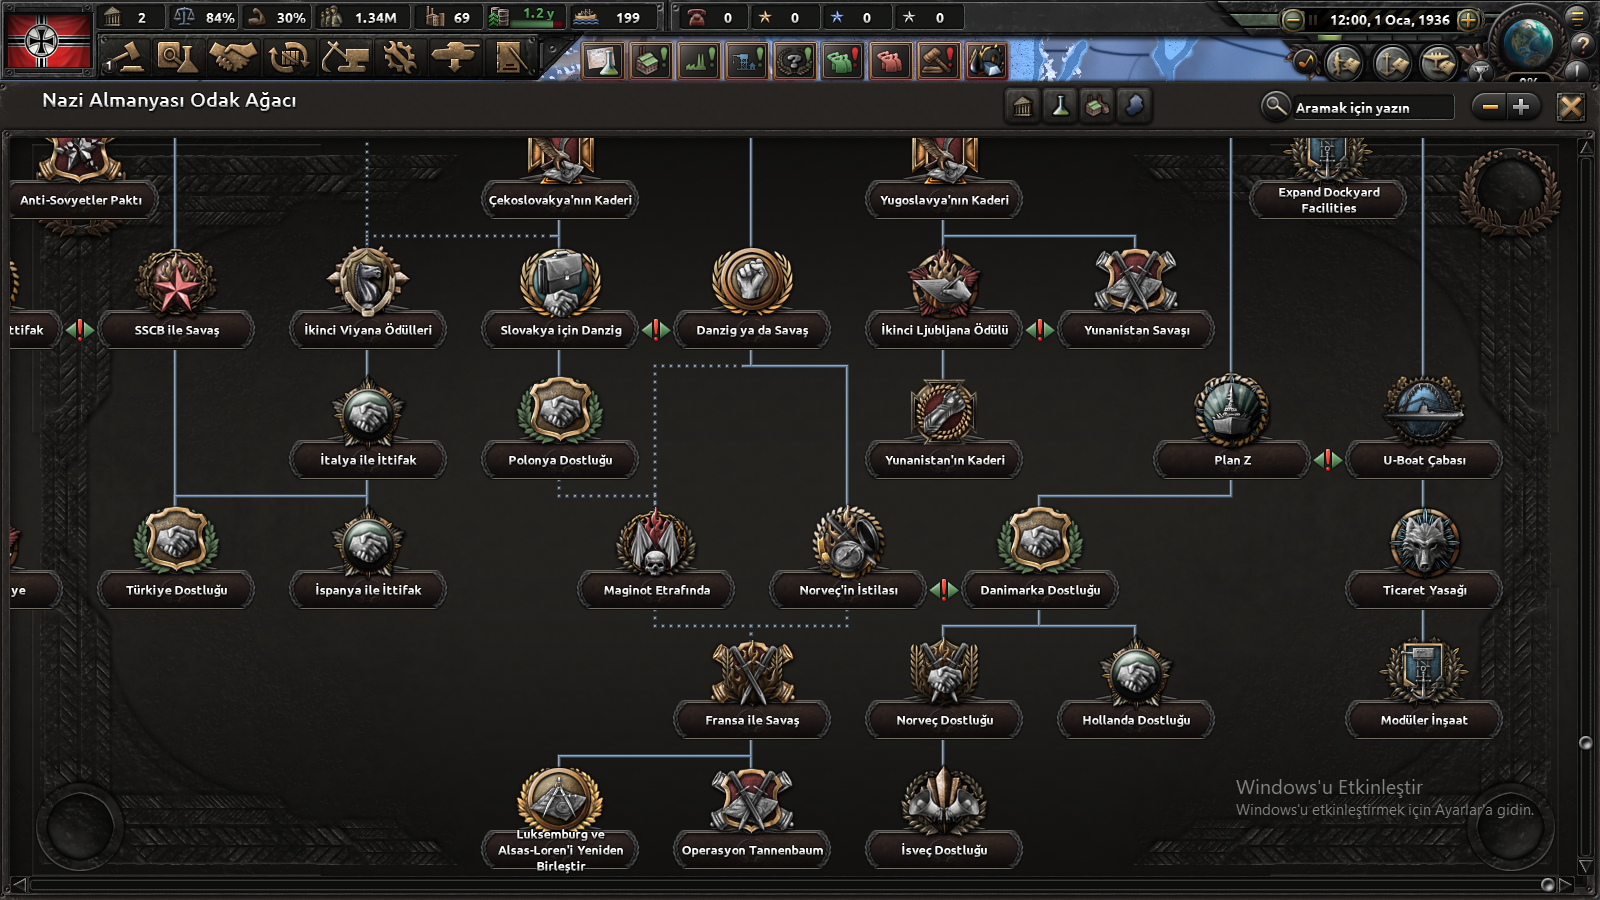
Task: Click the focus search field 'Aramak için yazın'
Action: tap(1372, 107)
